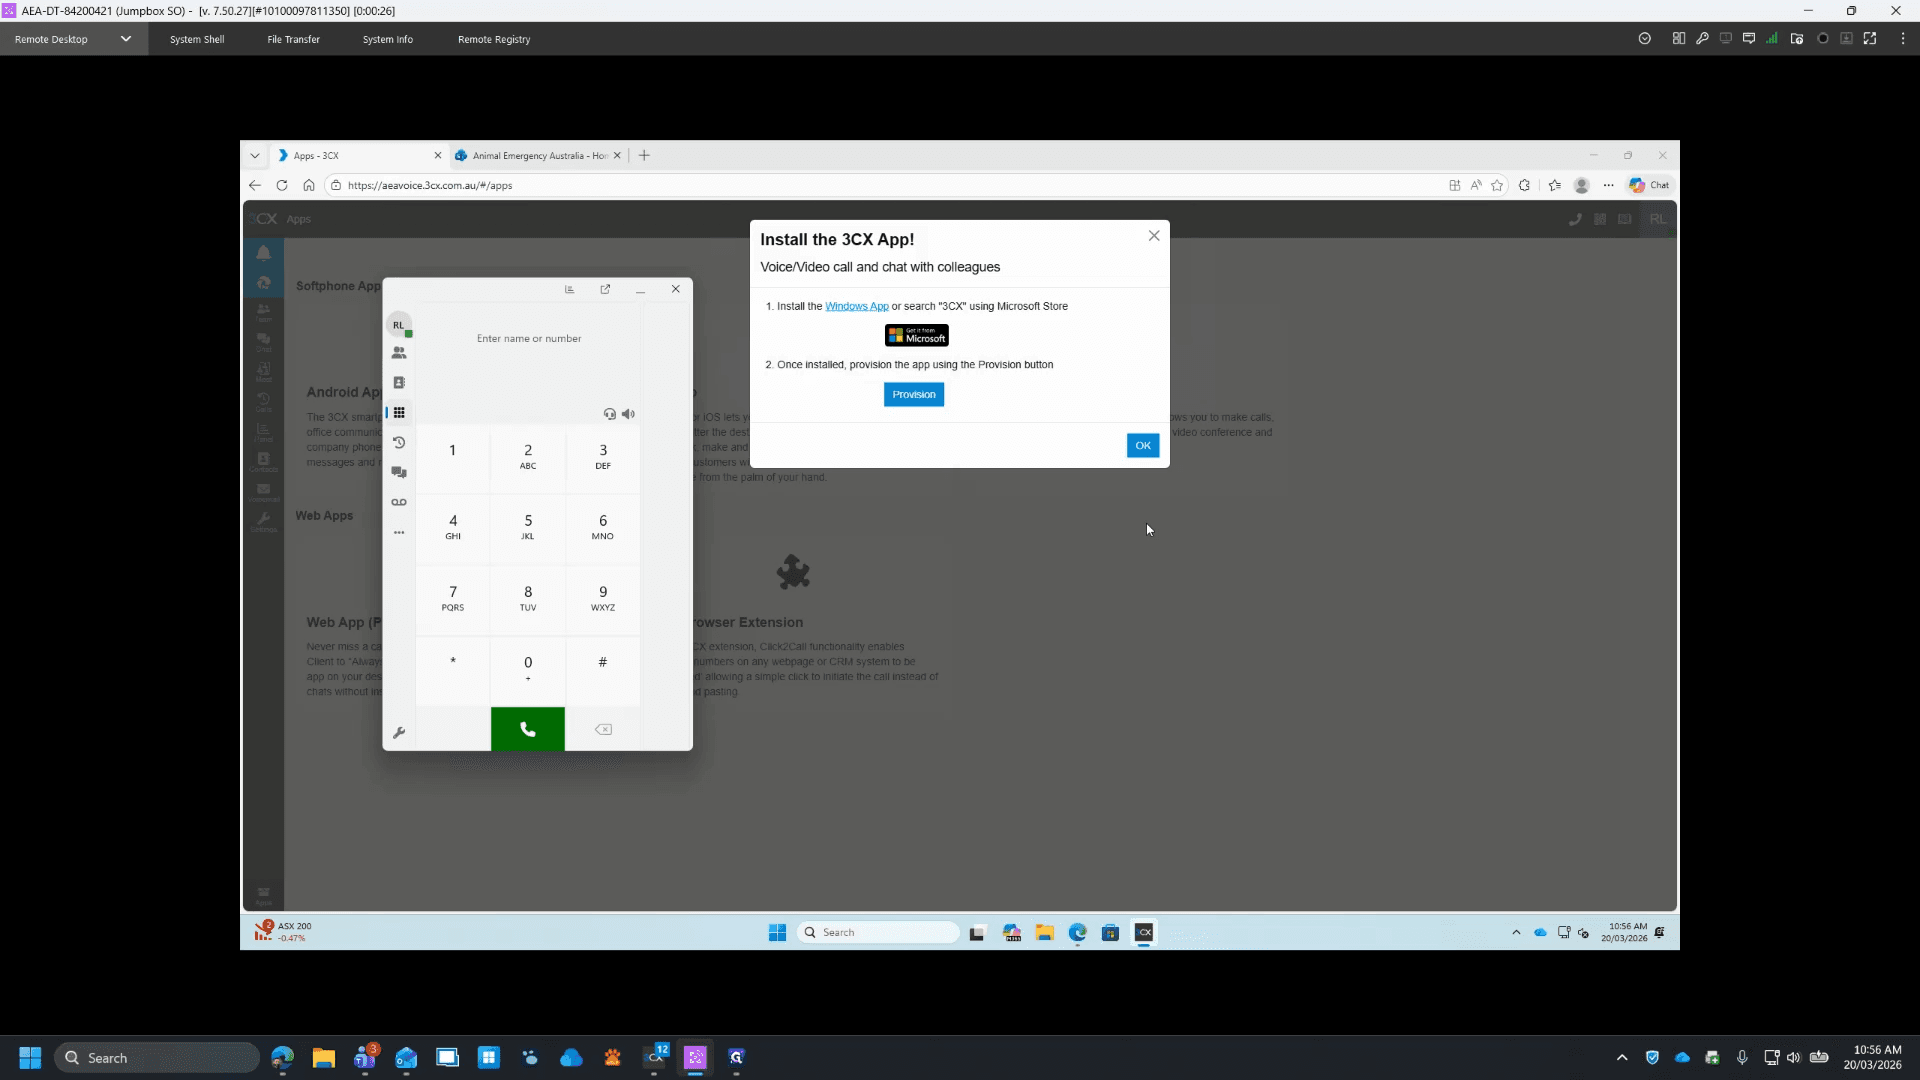Expand the circled chevron in remote toolbar
Screen dimensions: 1920x1080
tap(1645, 39)
